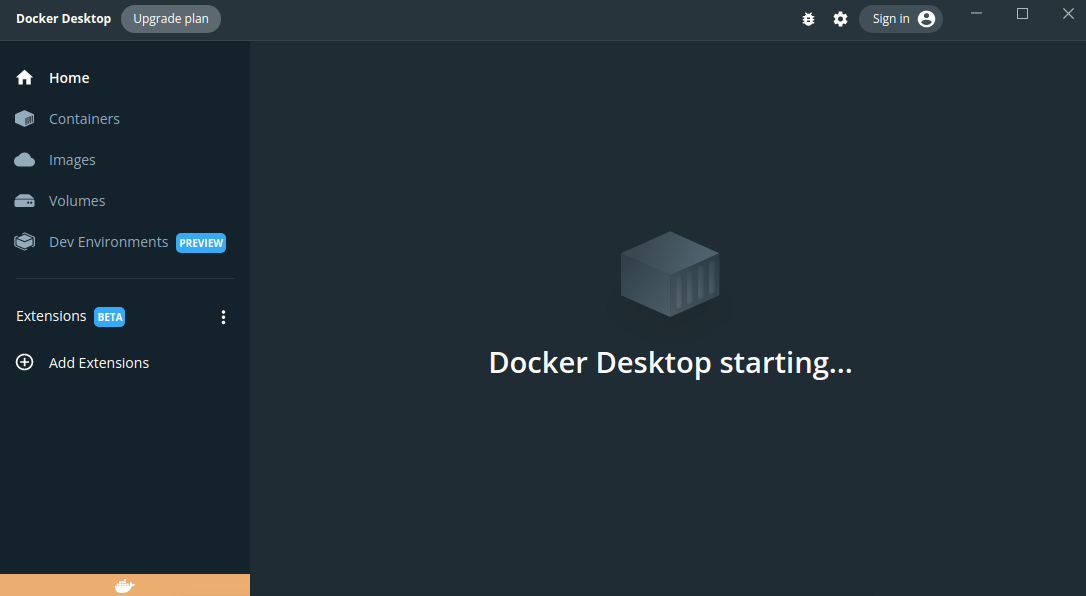Click the Docker Desktop title text
This screenshot has width=1086, height=596.
[64, 19]
